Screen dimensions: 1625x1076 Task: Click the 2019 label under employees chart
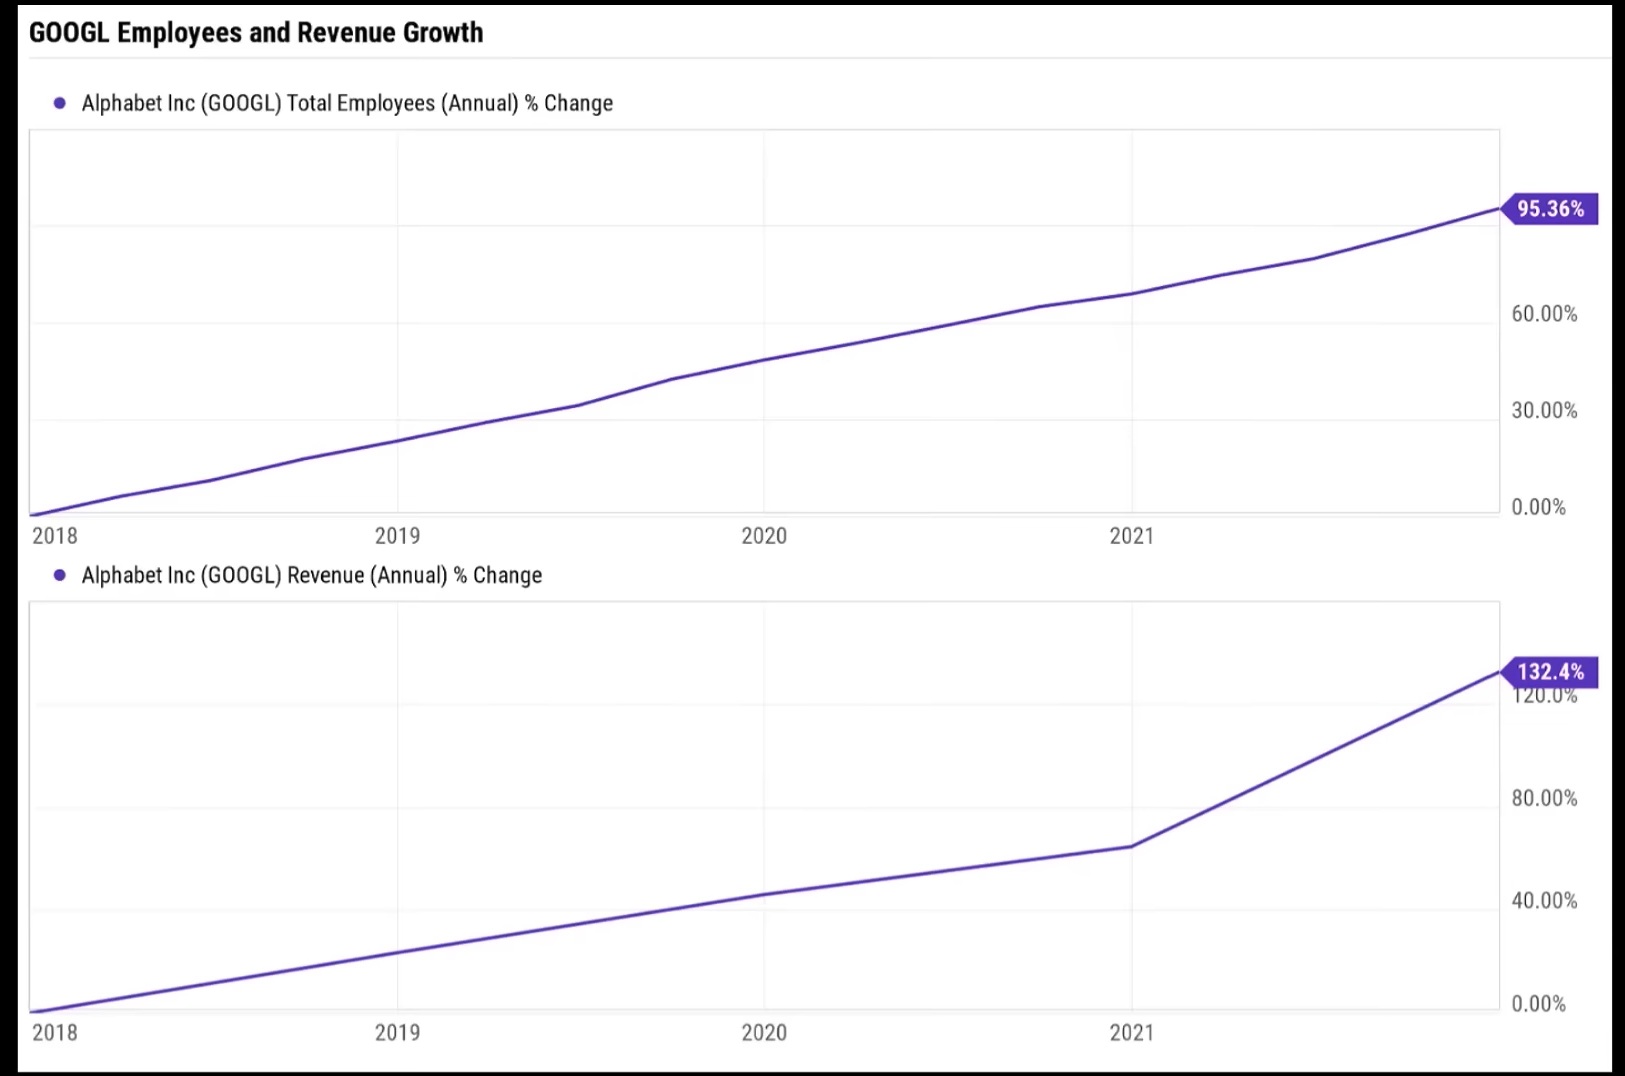pos(397,536)
